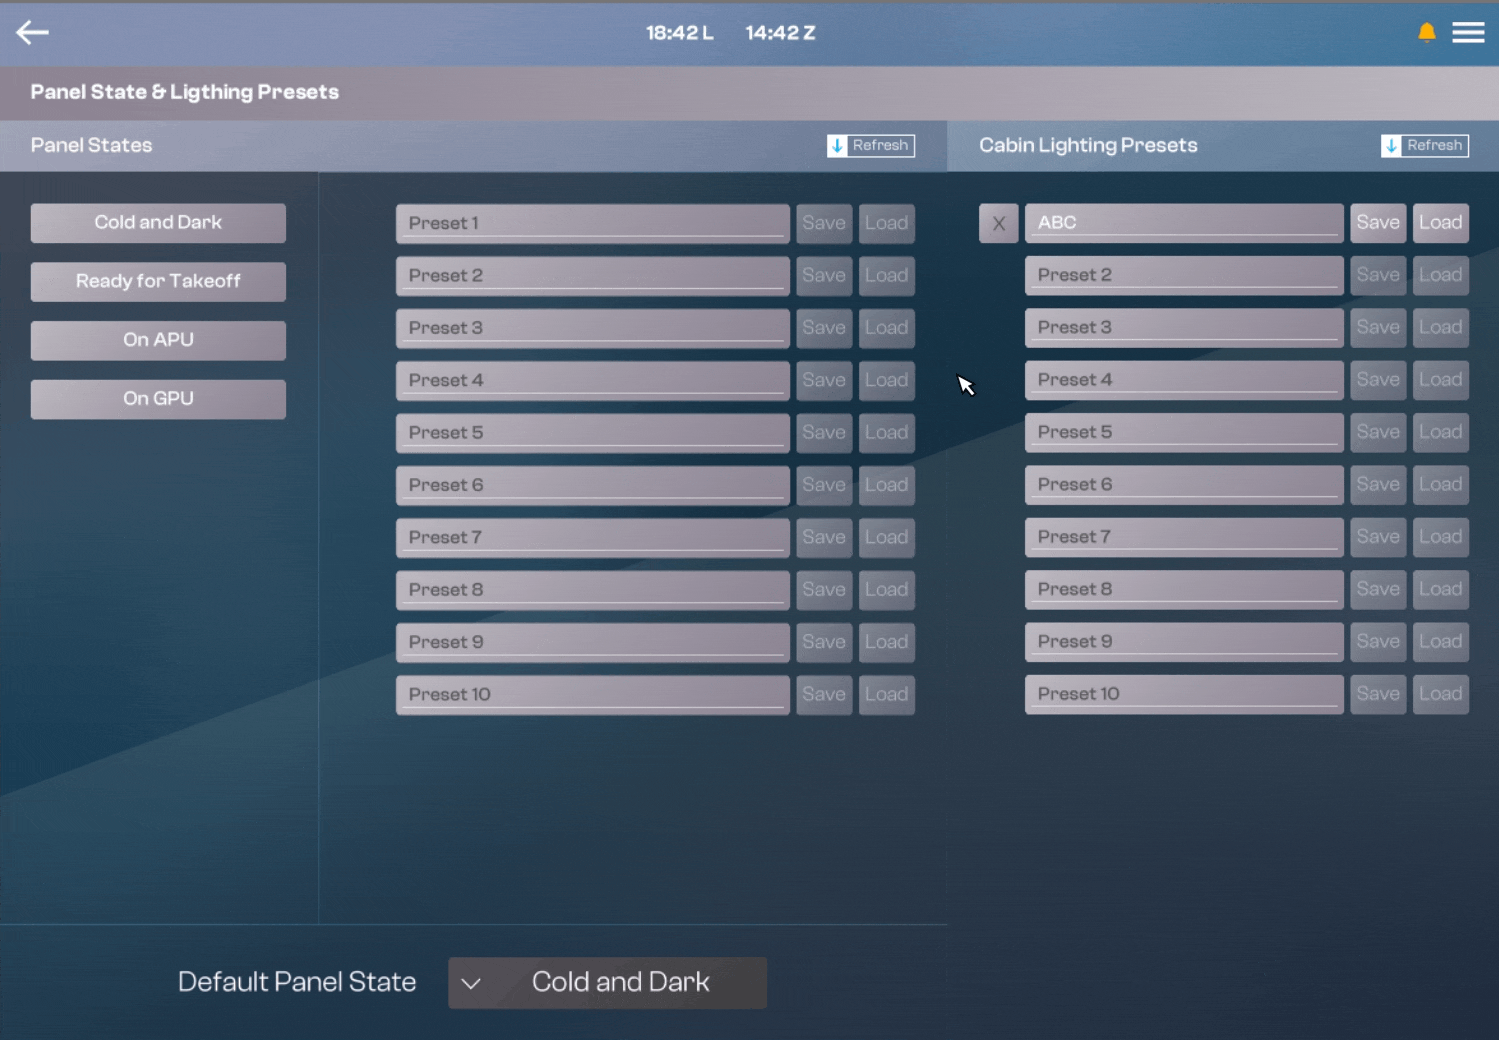Open the notifications bell

tap(1427, 33)
